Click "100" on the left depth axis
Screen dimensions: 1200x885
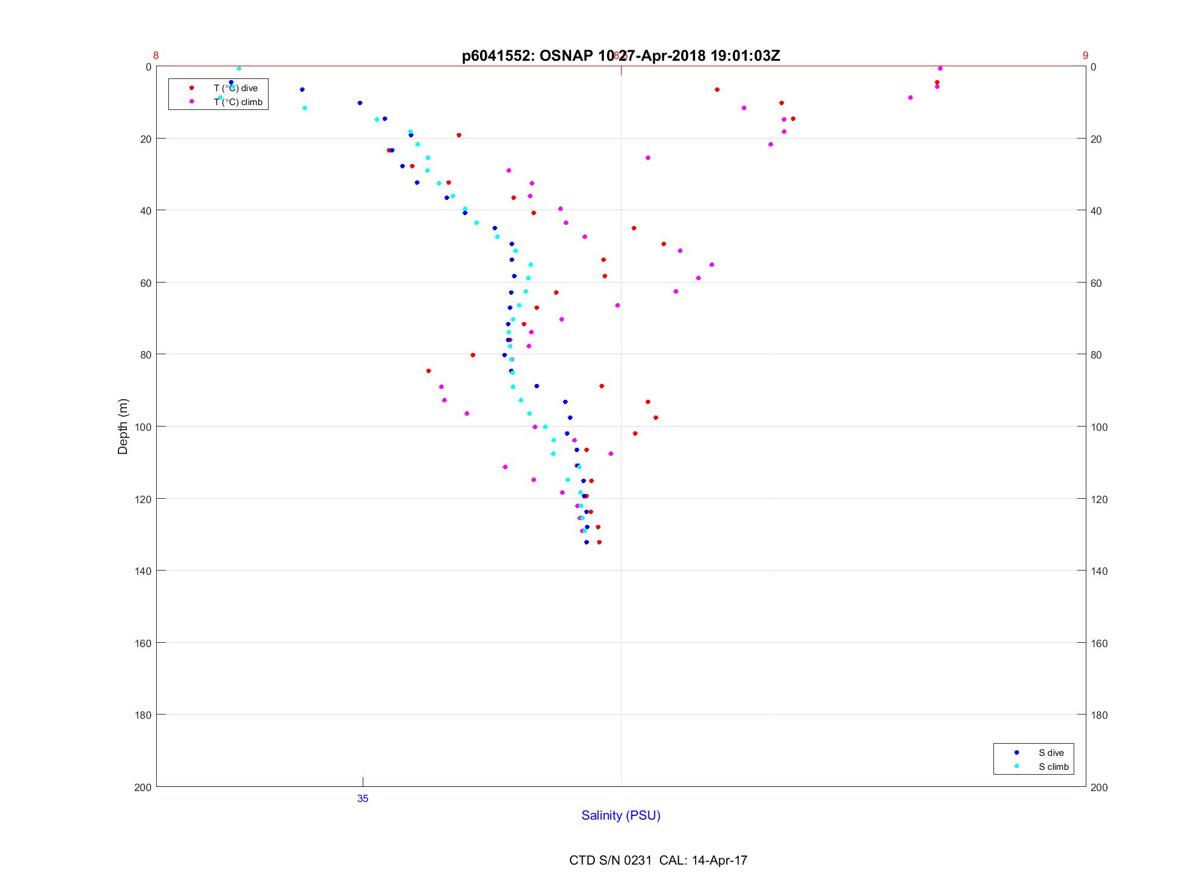(x=141, y=427)
